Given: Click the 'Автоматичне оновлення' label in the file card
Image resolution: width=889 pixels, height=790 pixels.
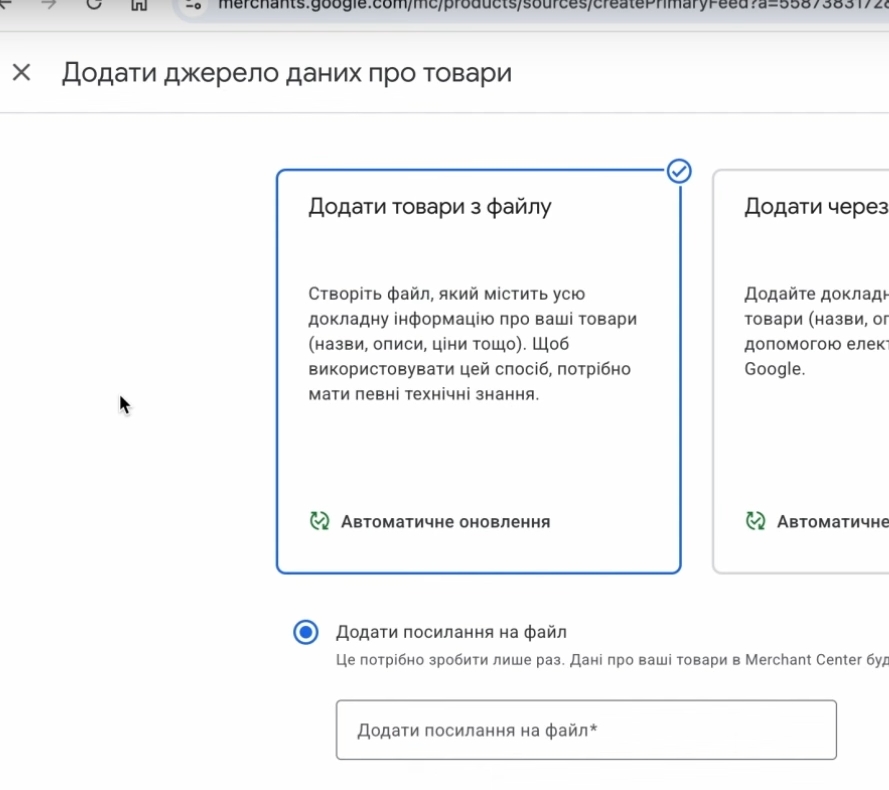Looking at the screenshot, I should 445,521.
